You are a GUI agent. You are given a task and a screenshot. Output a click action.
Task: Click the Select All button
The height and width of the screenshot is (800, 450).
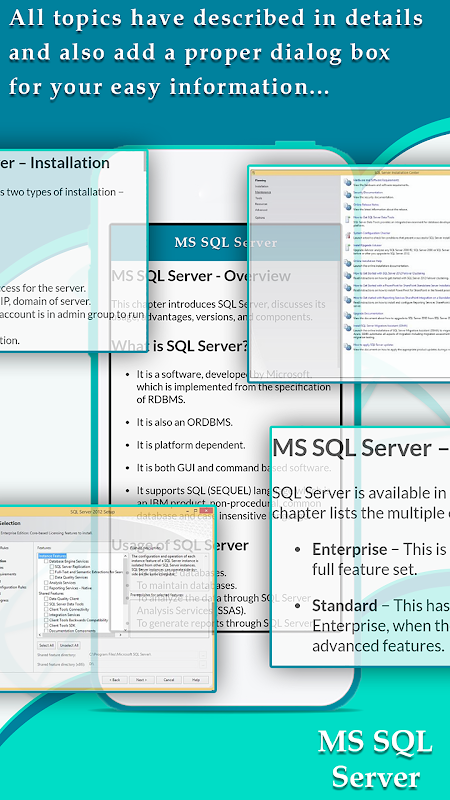pos(46,645)
